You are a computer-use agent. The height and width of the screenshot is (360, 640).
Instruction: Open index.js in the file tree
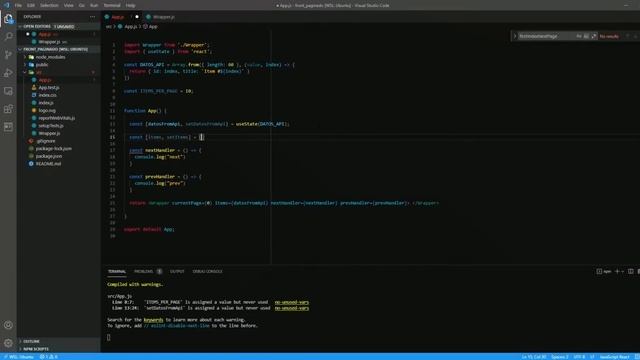(46, 103)
